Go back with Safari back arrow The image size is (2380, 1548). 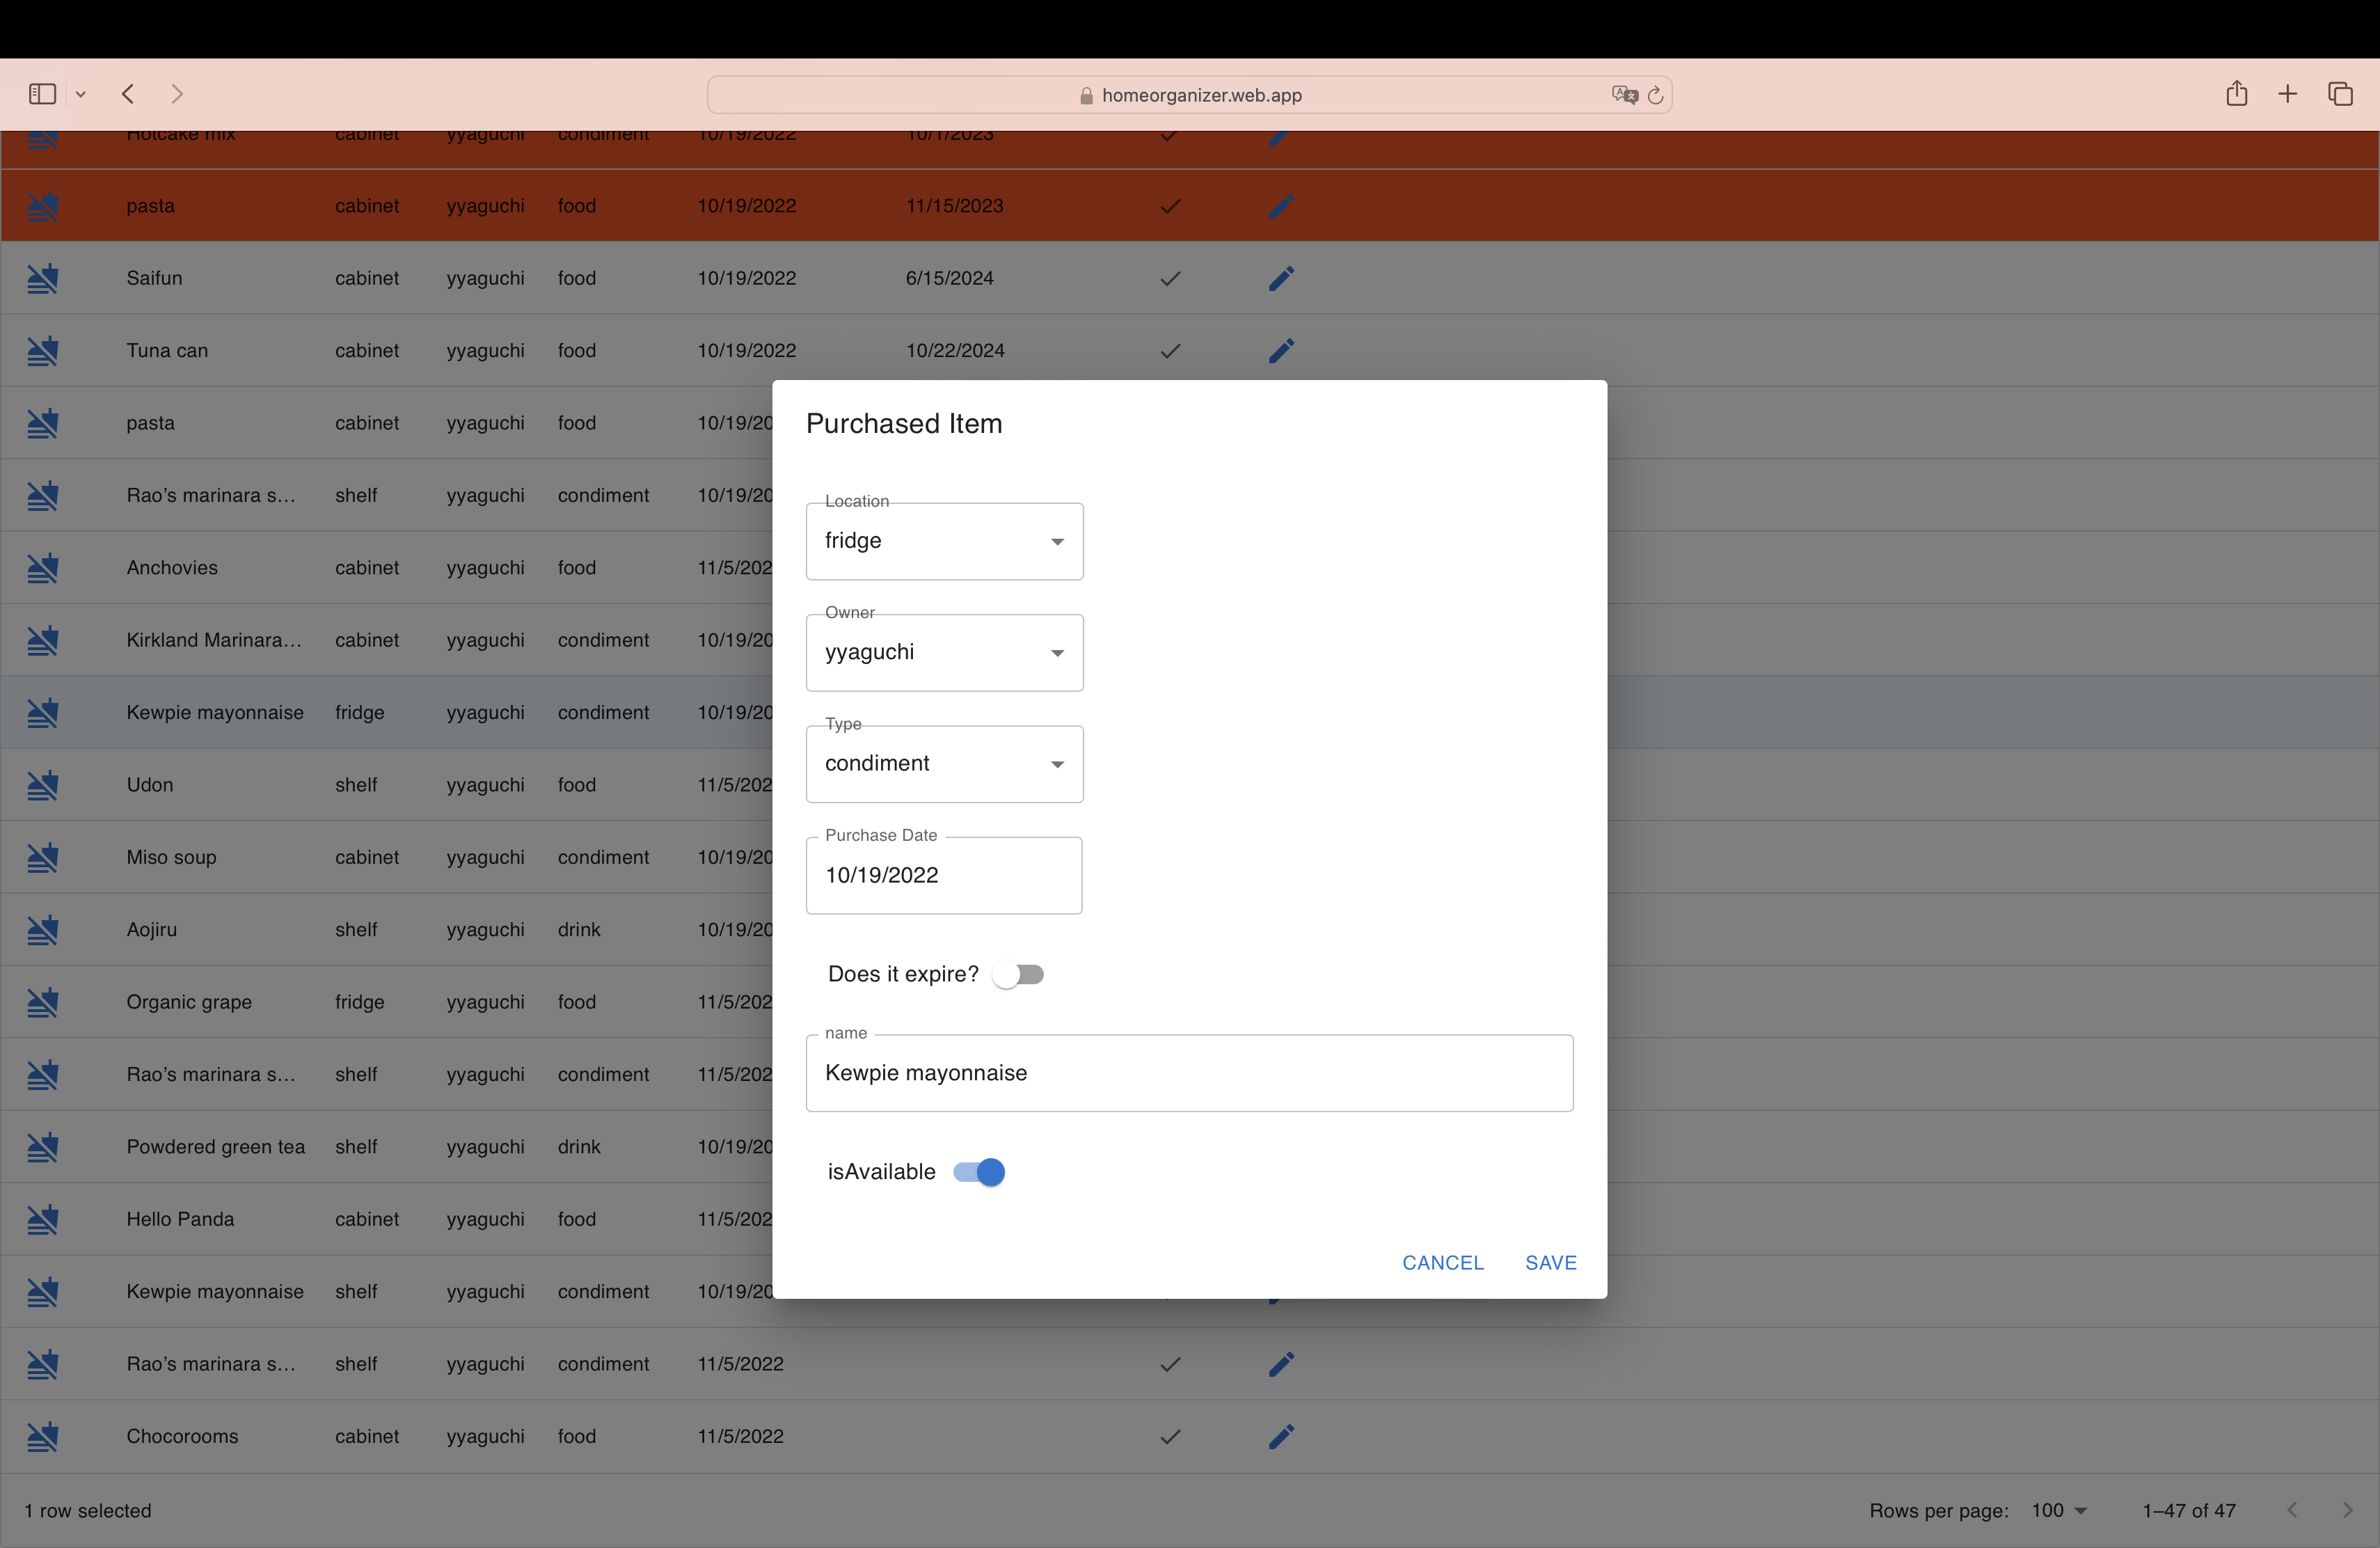pyautogui.click(x=128, y=94)
